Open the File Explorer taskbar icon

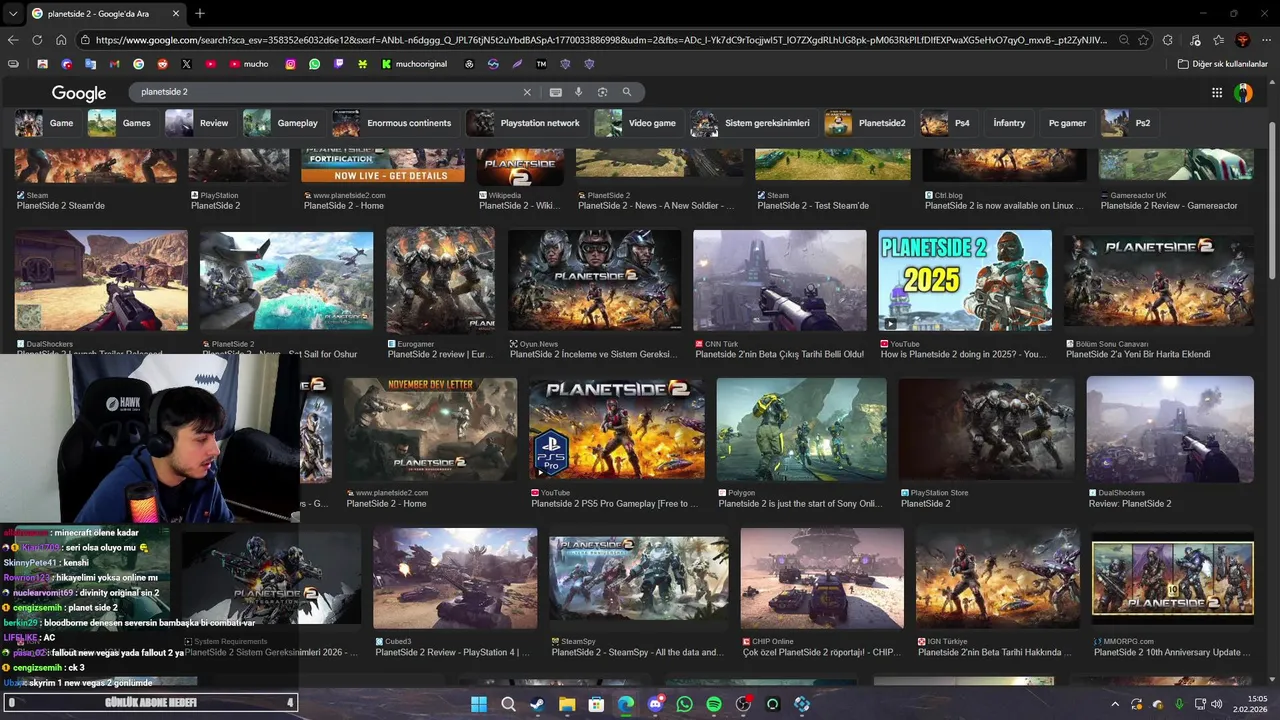[567, 704]
